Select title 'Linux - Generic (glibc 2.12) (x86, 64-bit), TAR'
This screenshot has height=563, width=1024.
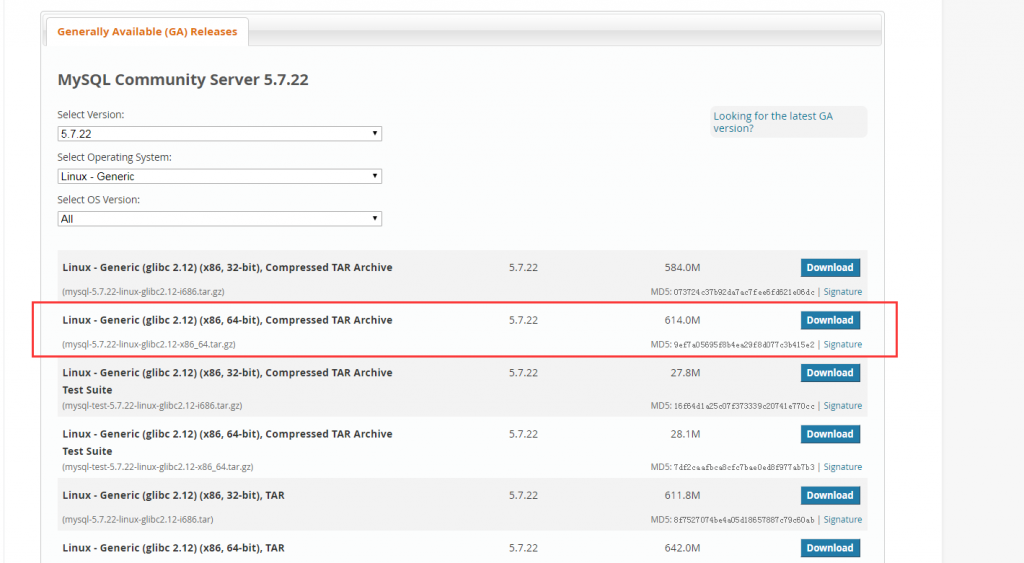174,548
